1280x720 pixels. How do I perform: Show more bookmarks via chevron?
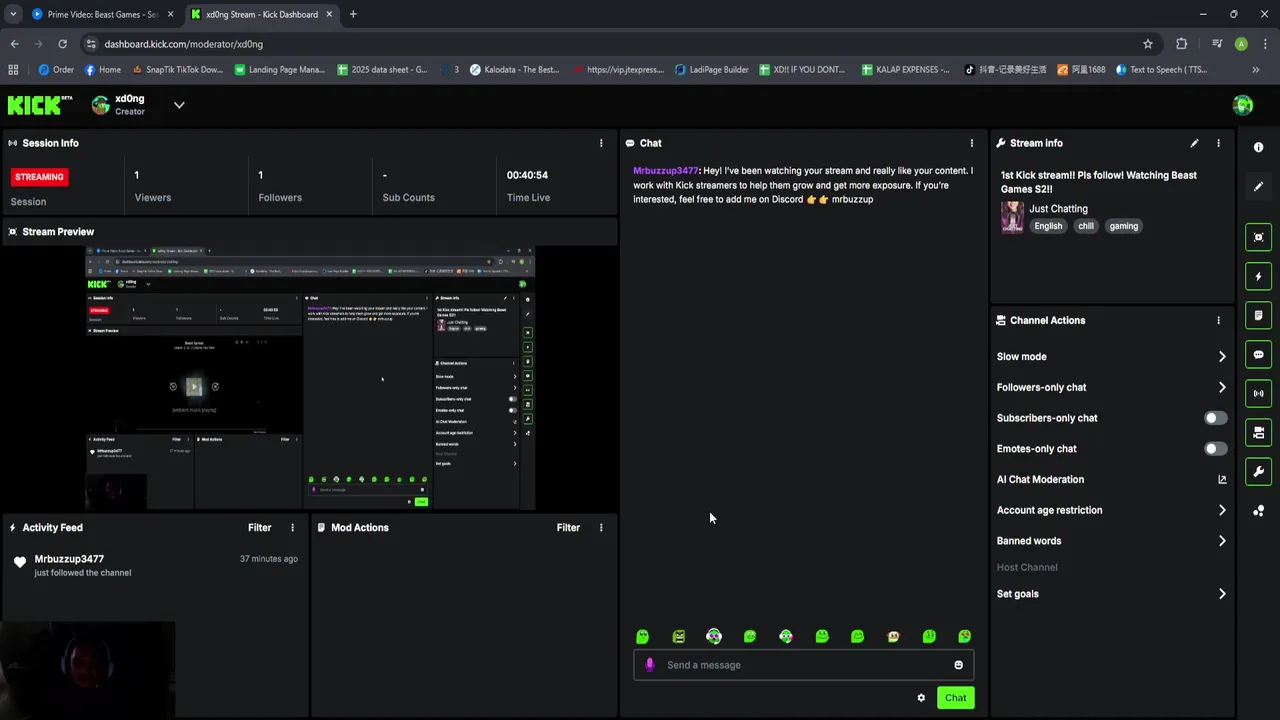click(1256, 70)
